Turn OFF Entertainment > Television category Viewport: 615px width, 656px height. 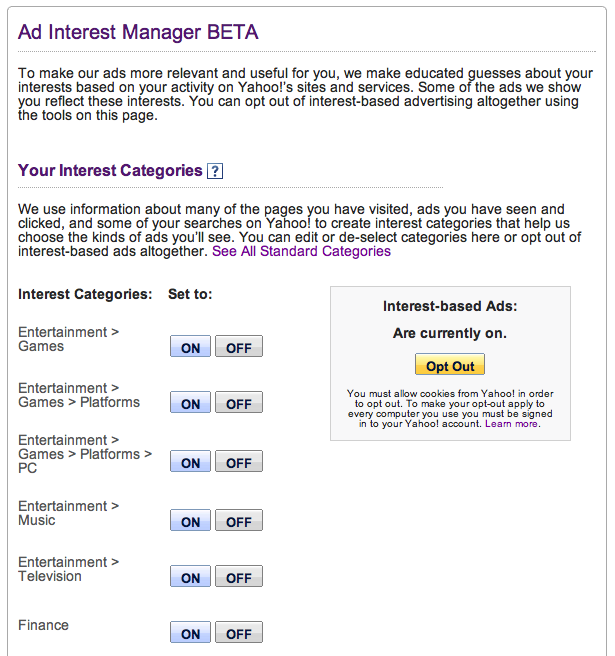tap(238, 578)
